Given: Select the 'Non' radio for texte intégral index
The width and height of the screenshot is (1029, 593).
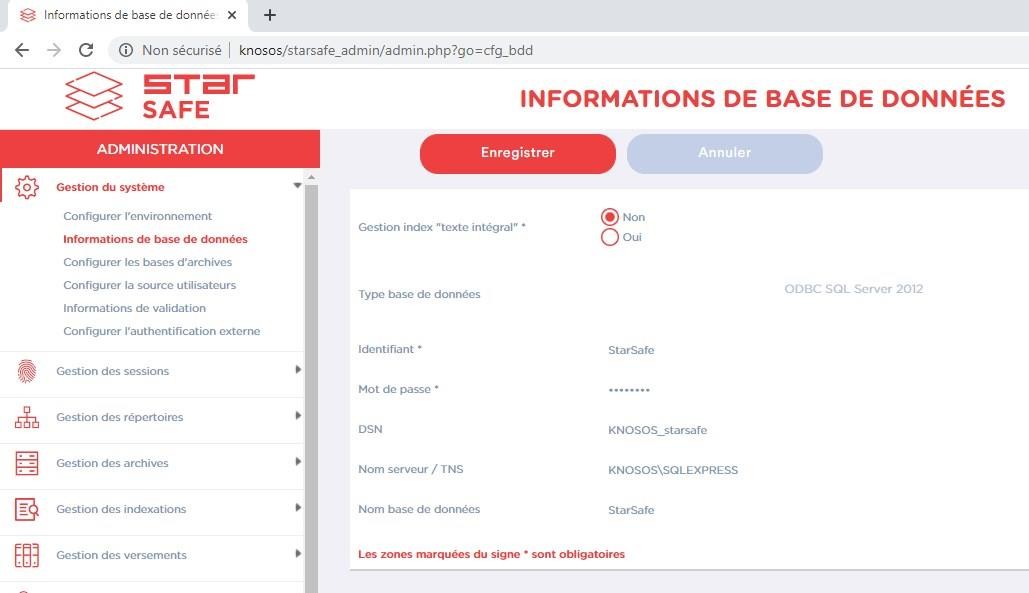Looking at the screenshot, I should (609, 217).
